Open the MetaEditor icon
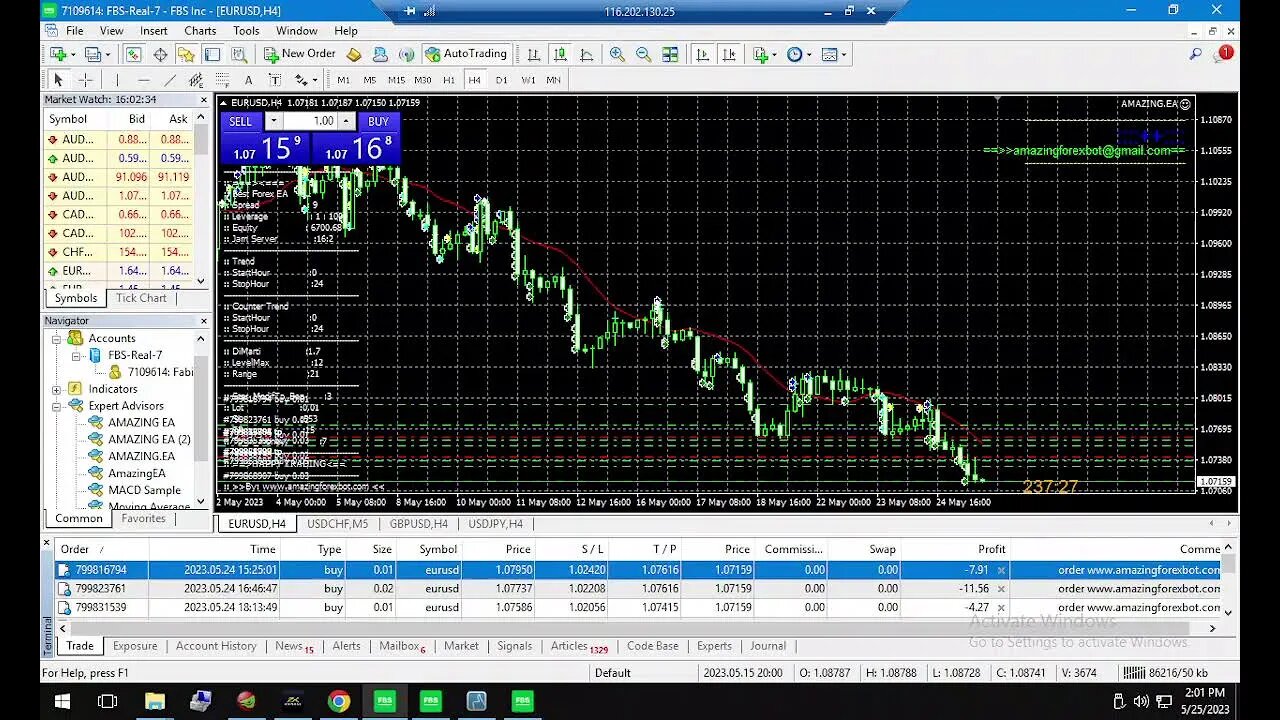 point(354,54)
